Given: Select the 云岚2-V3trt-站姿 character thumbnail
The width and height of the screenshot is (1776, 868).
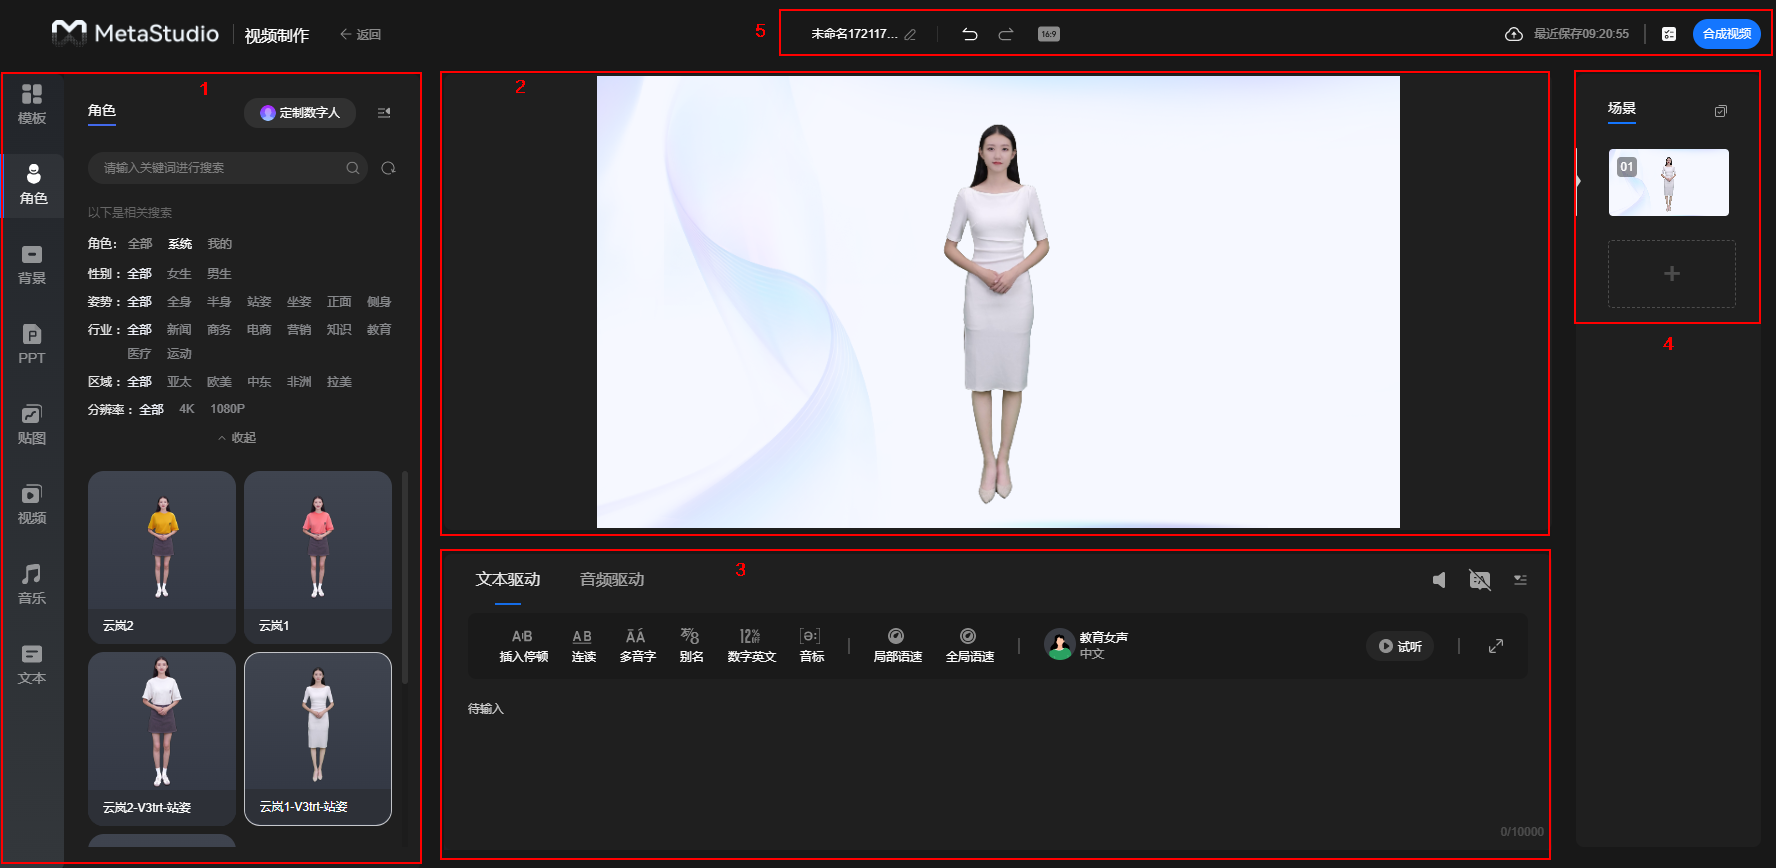Looking at the screenshot, I should [162, 738].
